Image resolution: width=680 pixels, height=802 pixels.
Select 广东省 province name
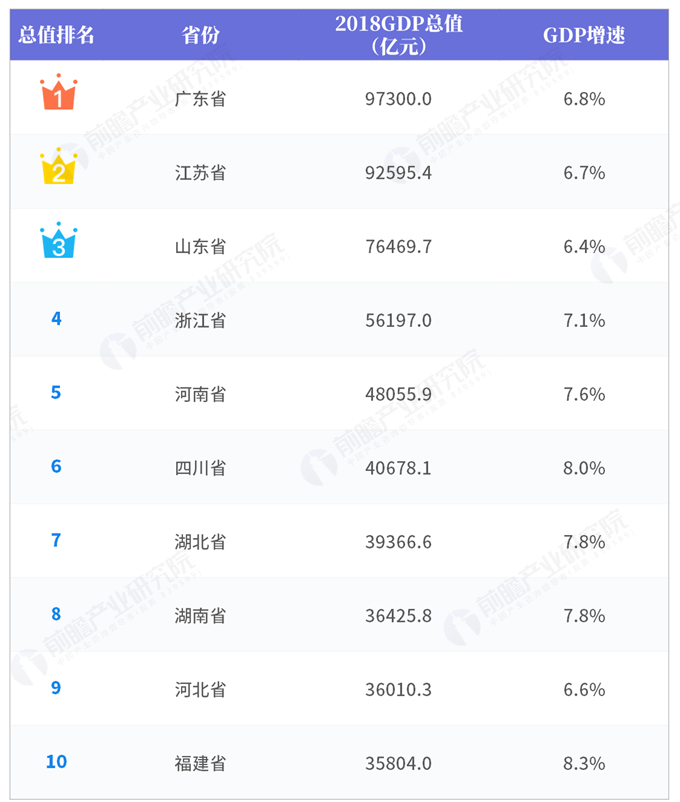tap(201, 99)
